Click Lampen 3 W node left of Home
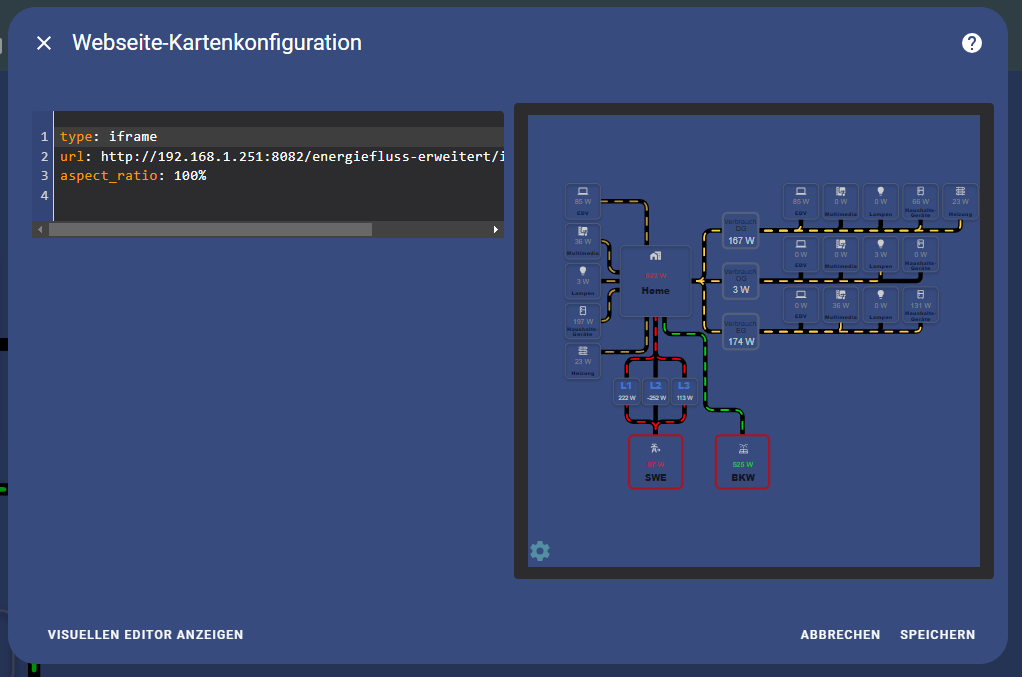 (x=583, y=281)
